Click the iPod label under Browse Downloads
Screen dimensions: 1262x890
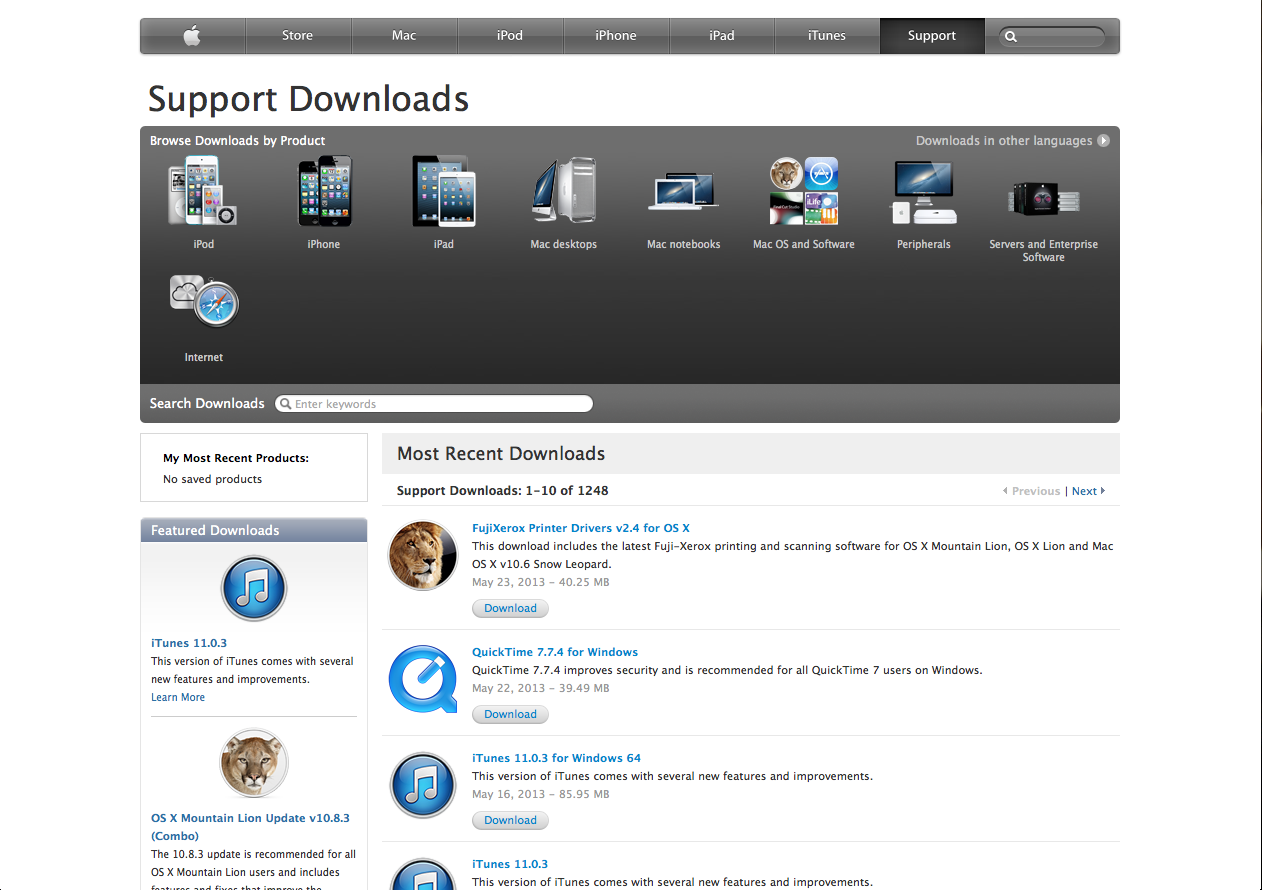tap(204, 244)
